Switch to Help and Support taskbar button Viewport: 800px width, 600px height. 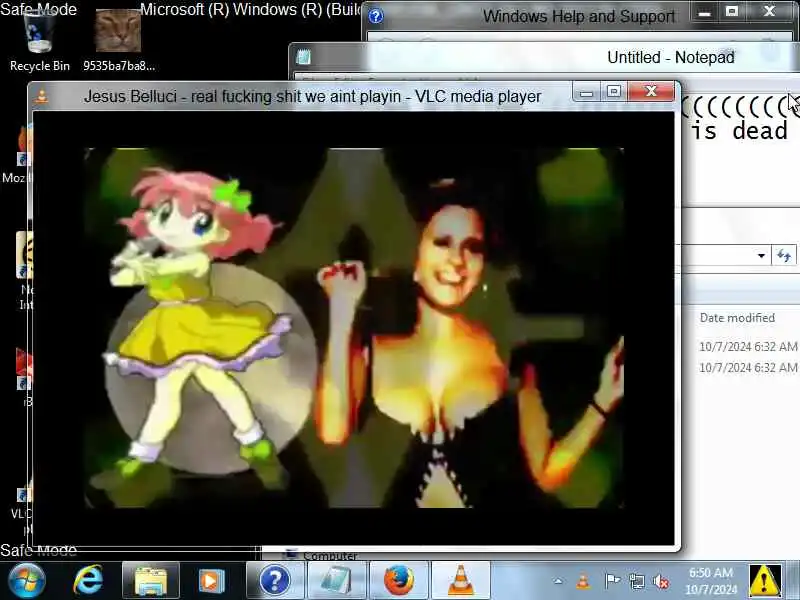[275, 581]
